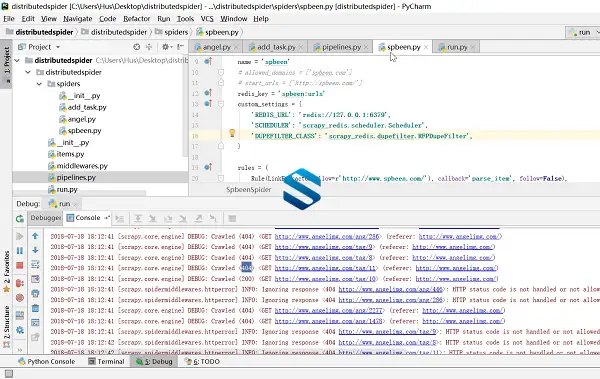Stop the debug session red square
Screen dimensions: 600x379
(x=20, y=265)
